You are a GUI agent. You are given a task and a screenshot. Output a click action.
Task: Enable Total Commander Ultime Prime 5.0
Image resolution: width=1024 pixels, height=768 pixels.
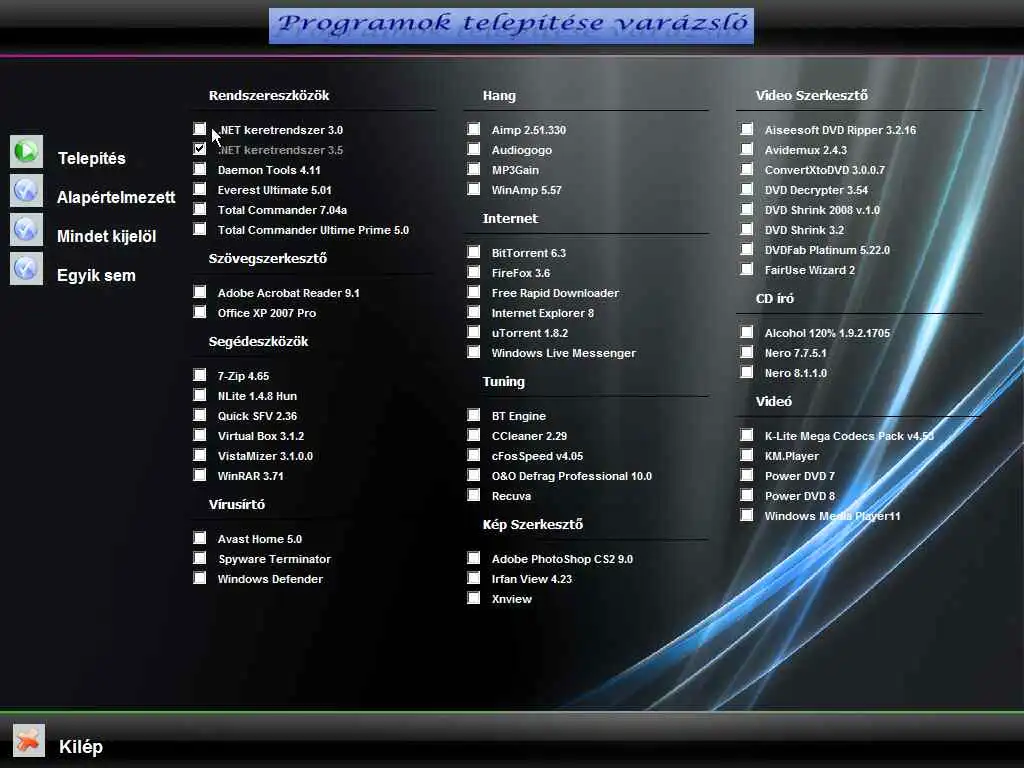point(200,229)
